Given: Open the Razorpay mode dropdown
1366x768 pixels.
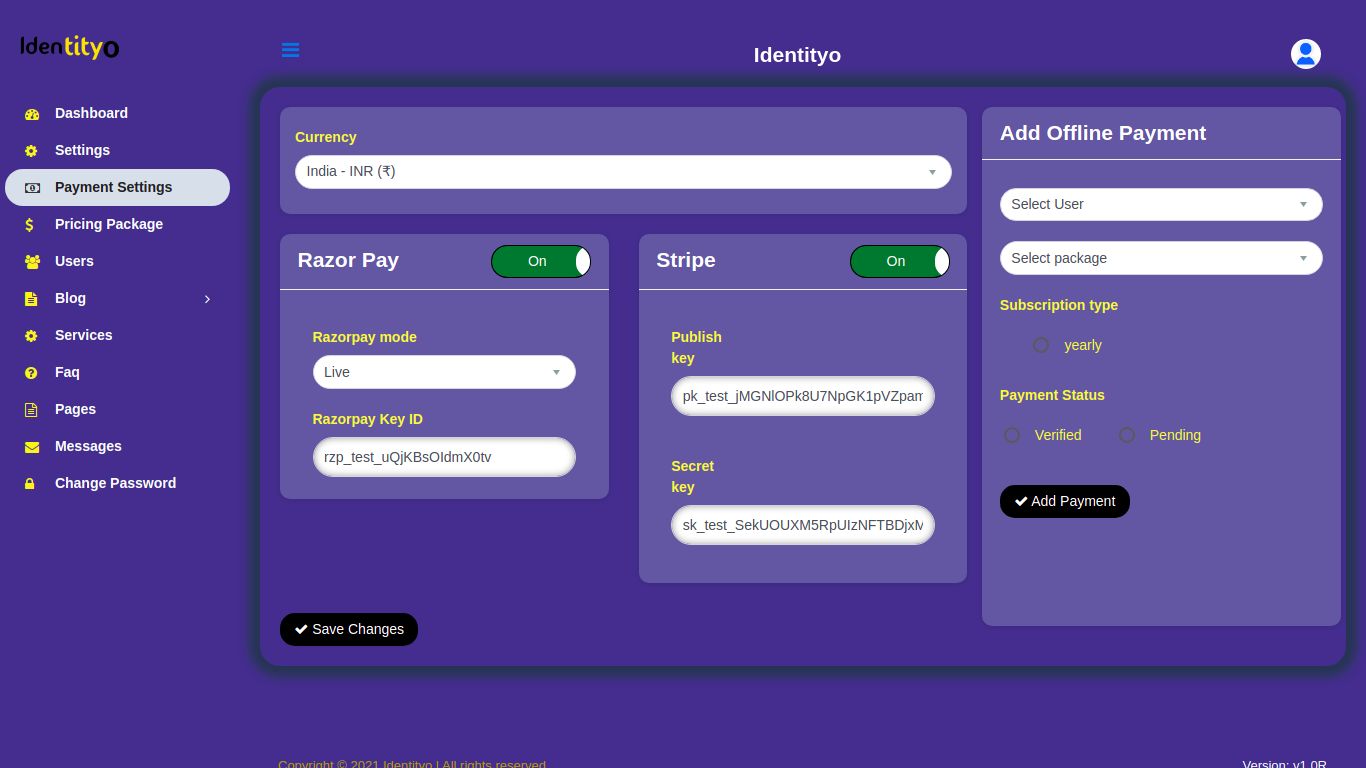Looking at the screenshot, I should pos(444,372).
